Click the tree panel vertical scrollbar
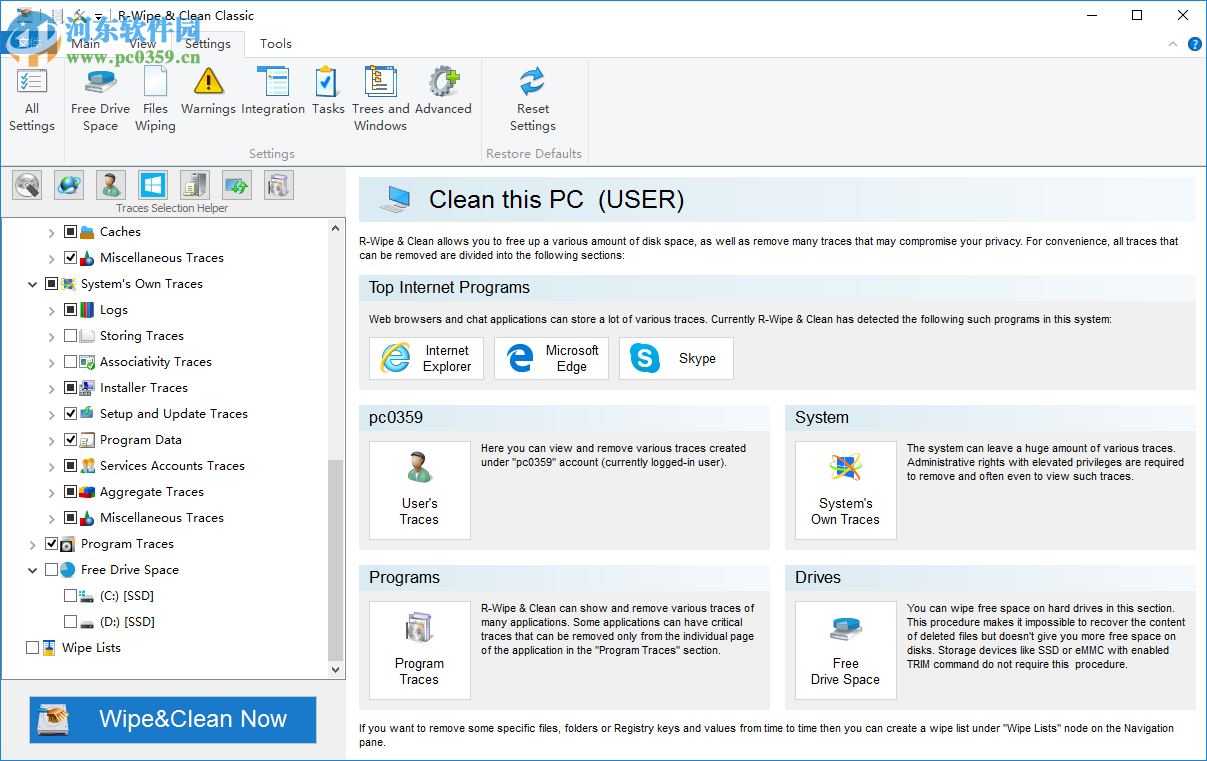Screen dimensions: 1207x761 pyautogui.click(x=335, y=560)
